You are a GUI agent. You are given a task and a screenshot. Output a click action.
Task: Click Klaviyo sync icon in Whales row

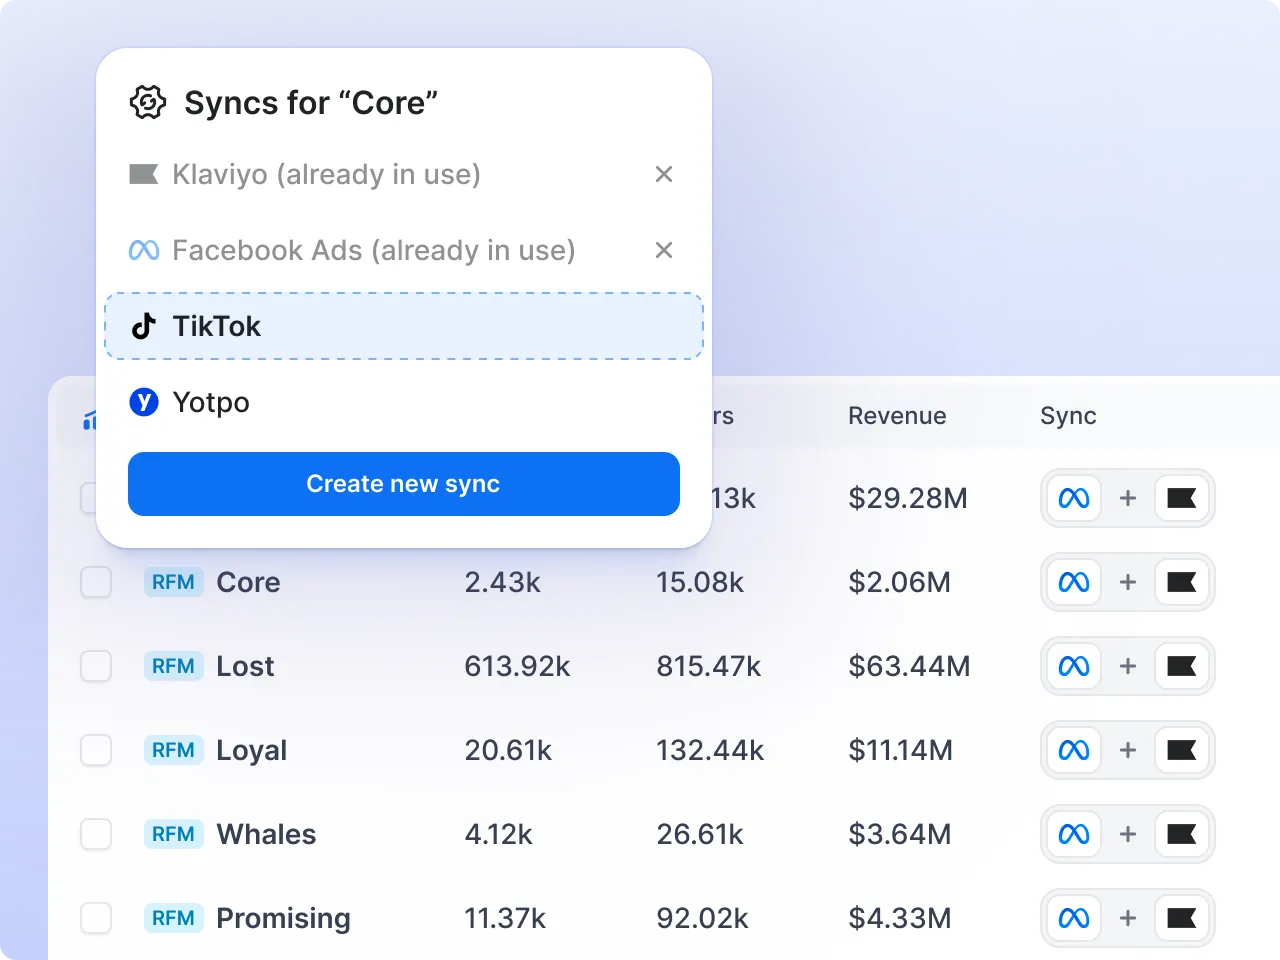coord(1182,834)
